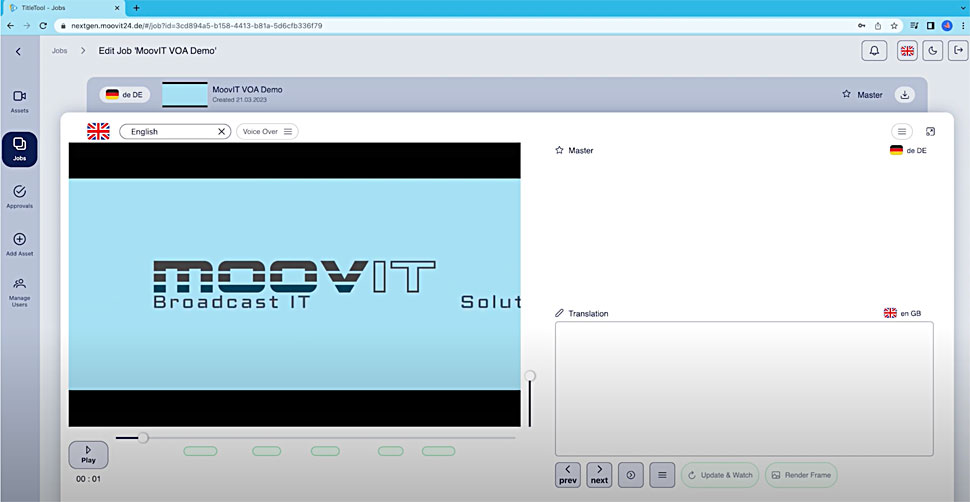The height and width of the screenshot is (502, 970).
Task: Select the first green timeline segment
Action: (200, 451)
